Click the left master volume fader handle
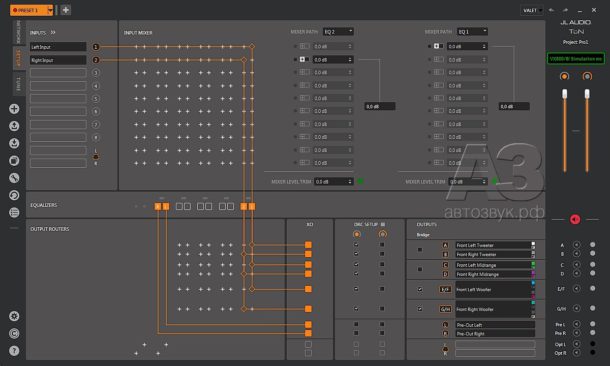610x366 pixels. pos(564,93)
